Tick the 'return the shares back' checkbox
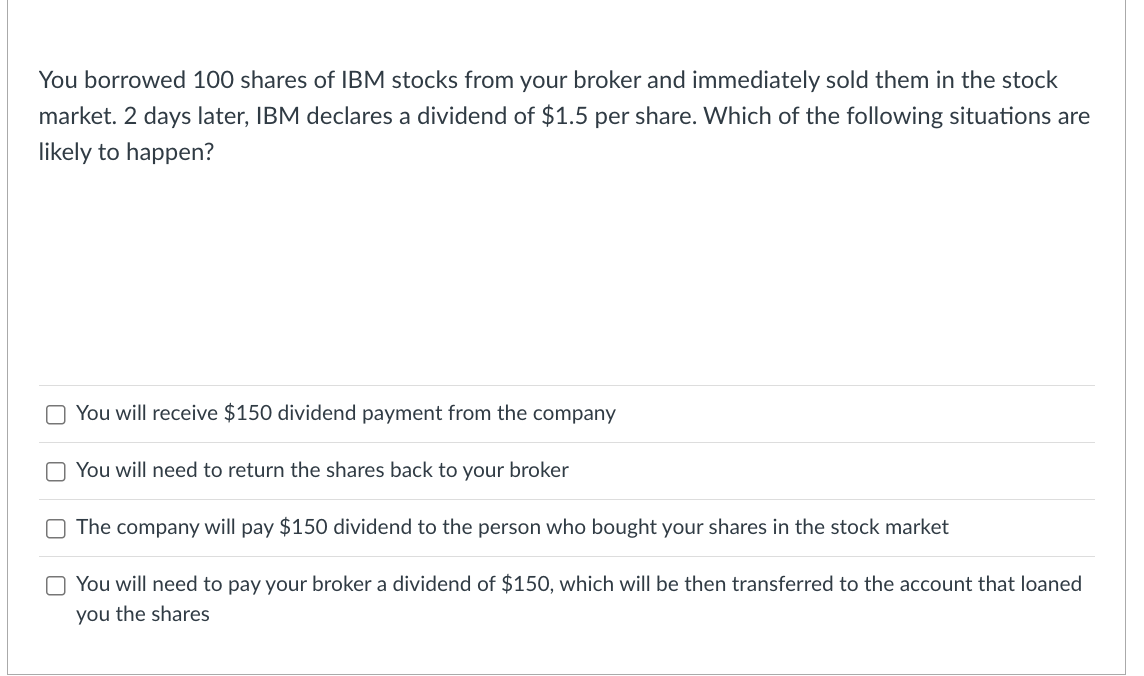The width and height of the screenshot is (1144, 676). [55, 472]
